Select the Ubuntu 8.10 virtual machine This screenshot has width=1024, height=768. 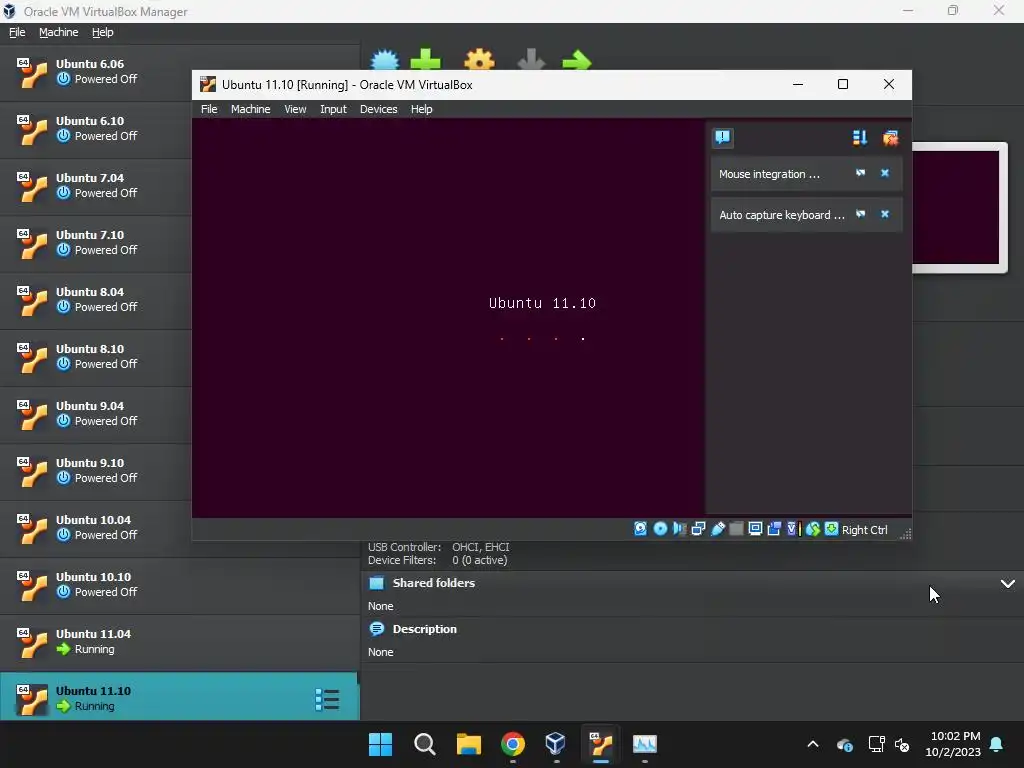(95, 357)
